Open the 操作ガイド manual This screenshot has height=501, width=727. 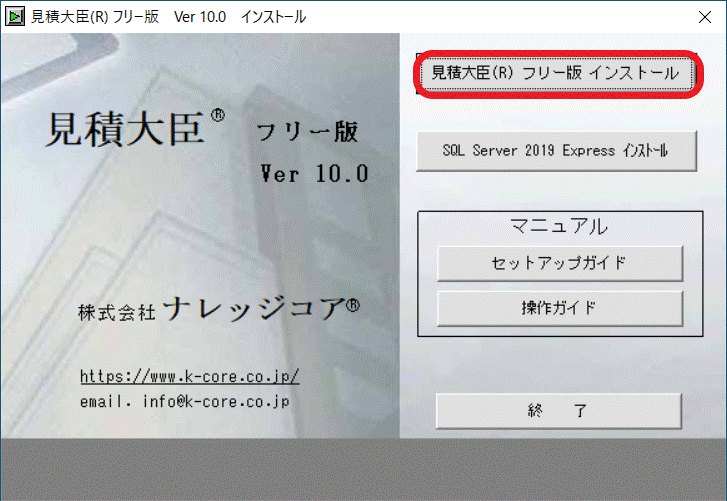click(x=559, y=308)
